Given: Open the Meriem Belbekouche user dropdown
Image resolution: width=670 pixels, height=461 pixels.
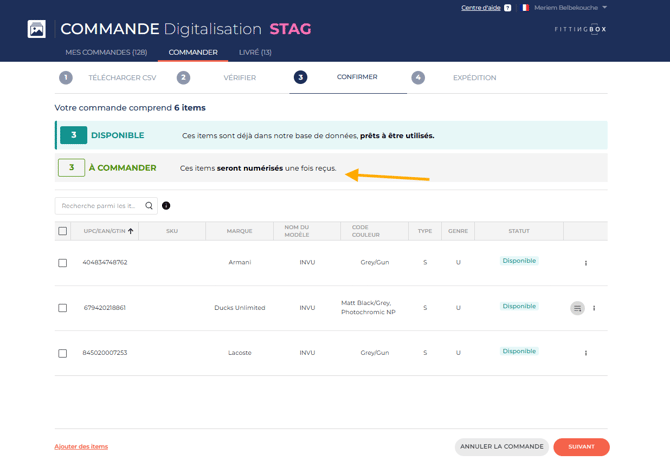Looking at the screenshot, I should click(x=570, y=8).
